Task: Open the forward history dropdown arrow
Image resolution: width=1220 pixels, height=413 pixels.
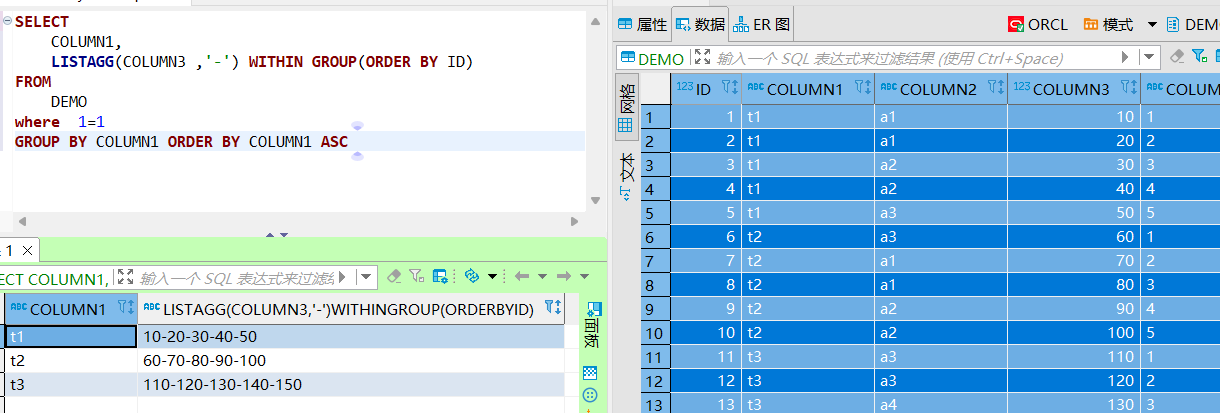Action: coord(584,276)
